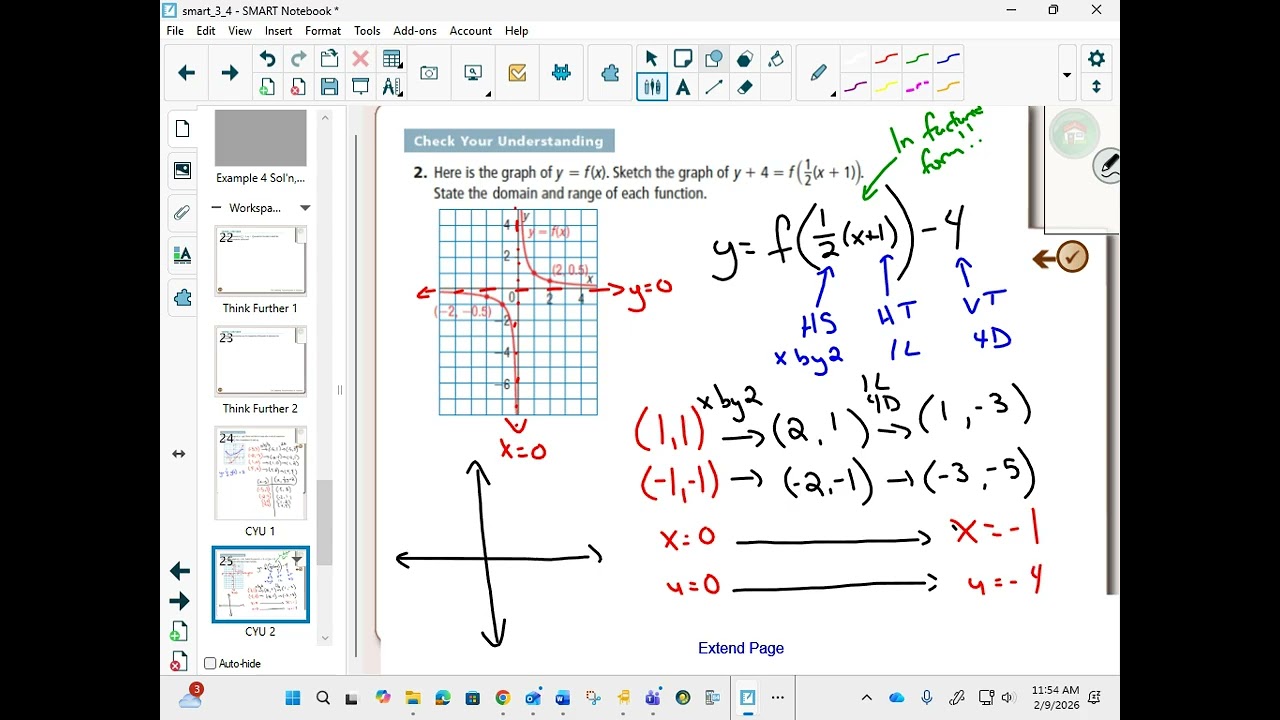Open the Gallery side tab
This screenshot has width=1280, height=720.
182,171
